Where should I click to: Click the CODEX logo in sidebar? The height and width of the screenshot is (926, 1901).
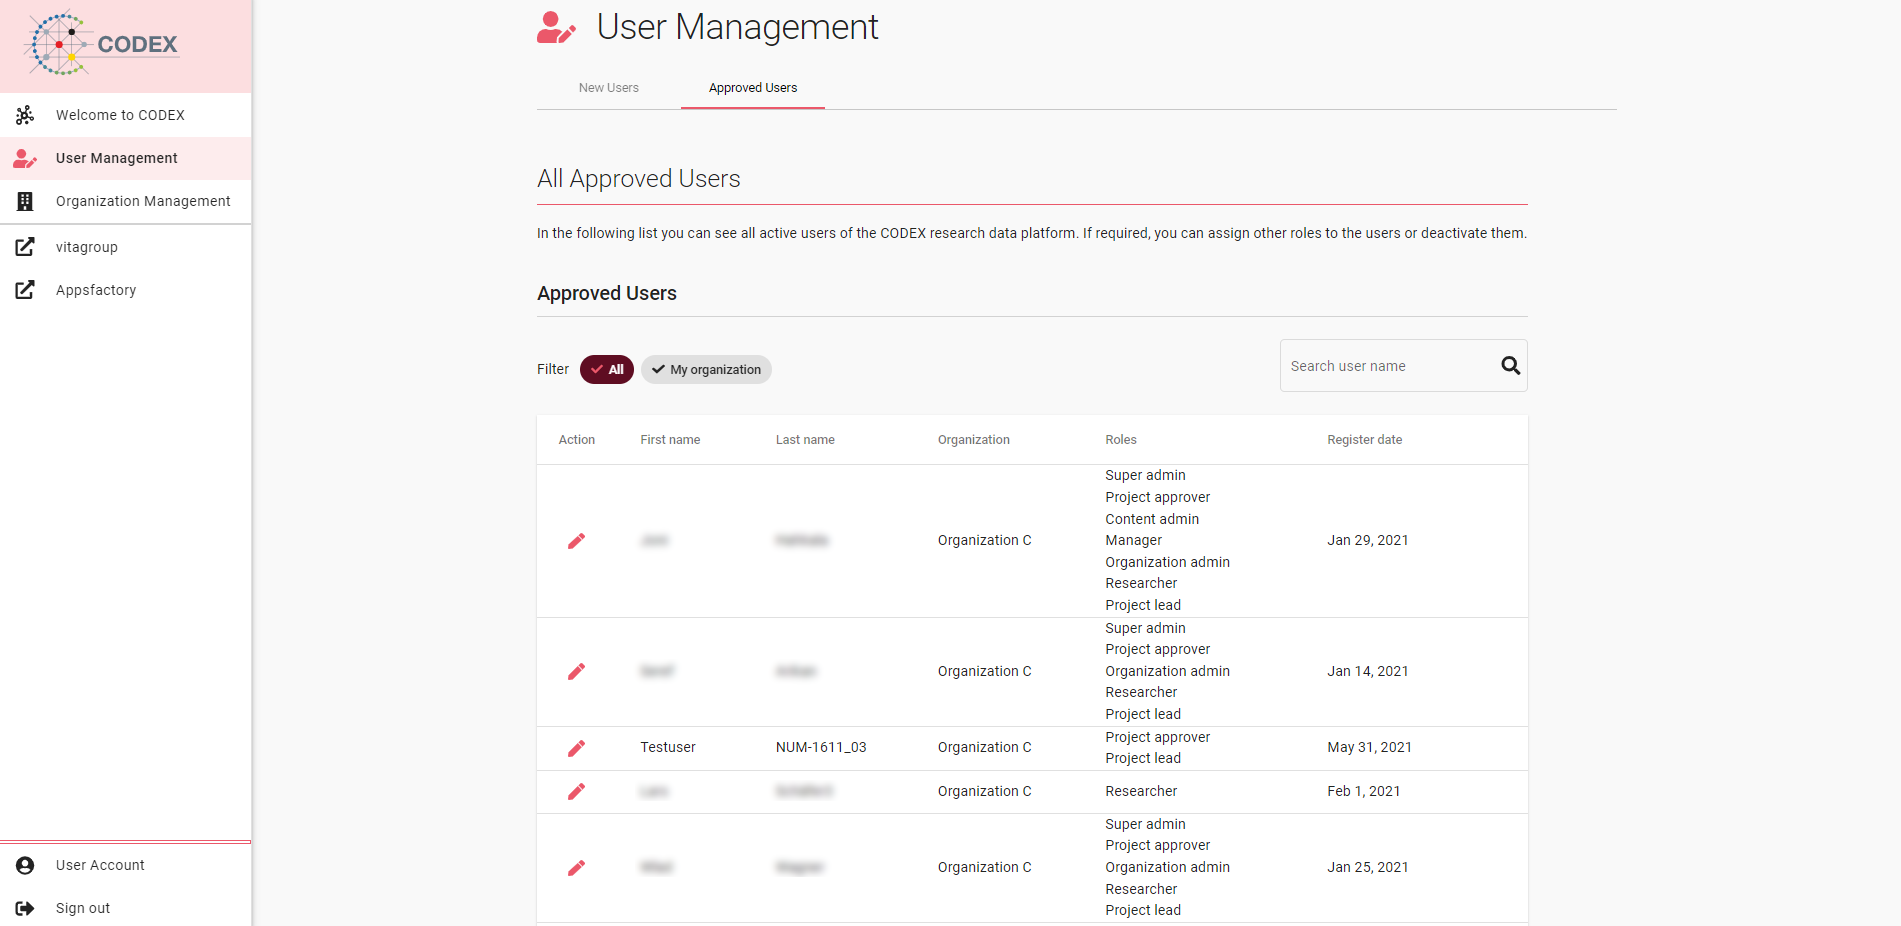click(102, 44)
